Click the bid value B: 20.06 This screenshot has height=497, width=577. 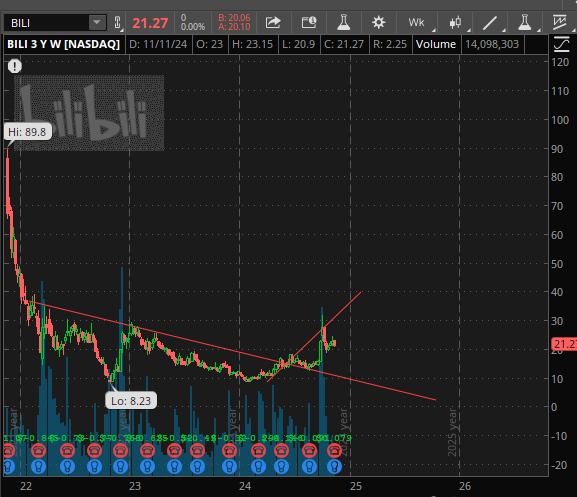pyautogui.click(x=234, y=18)
